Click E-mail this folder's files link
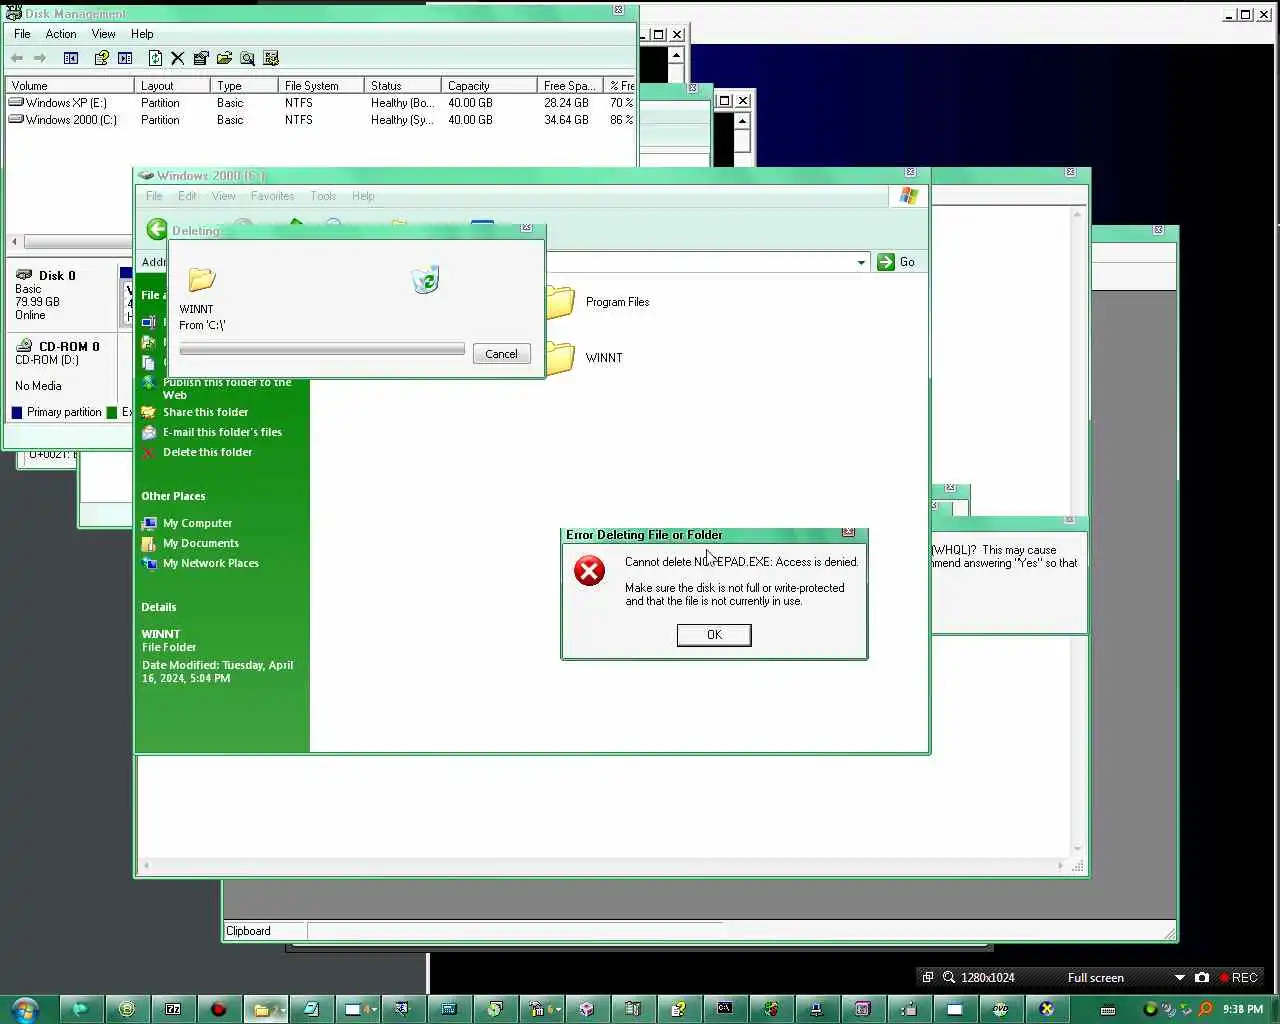The height and width of the screenshot is (1024, 1280). point(222,432)
